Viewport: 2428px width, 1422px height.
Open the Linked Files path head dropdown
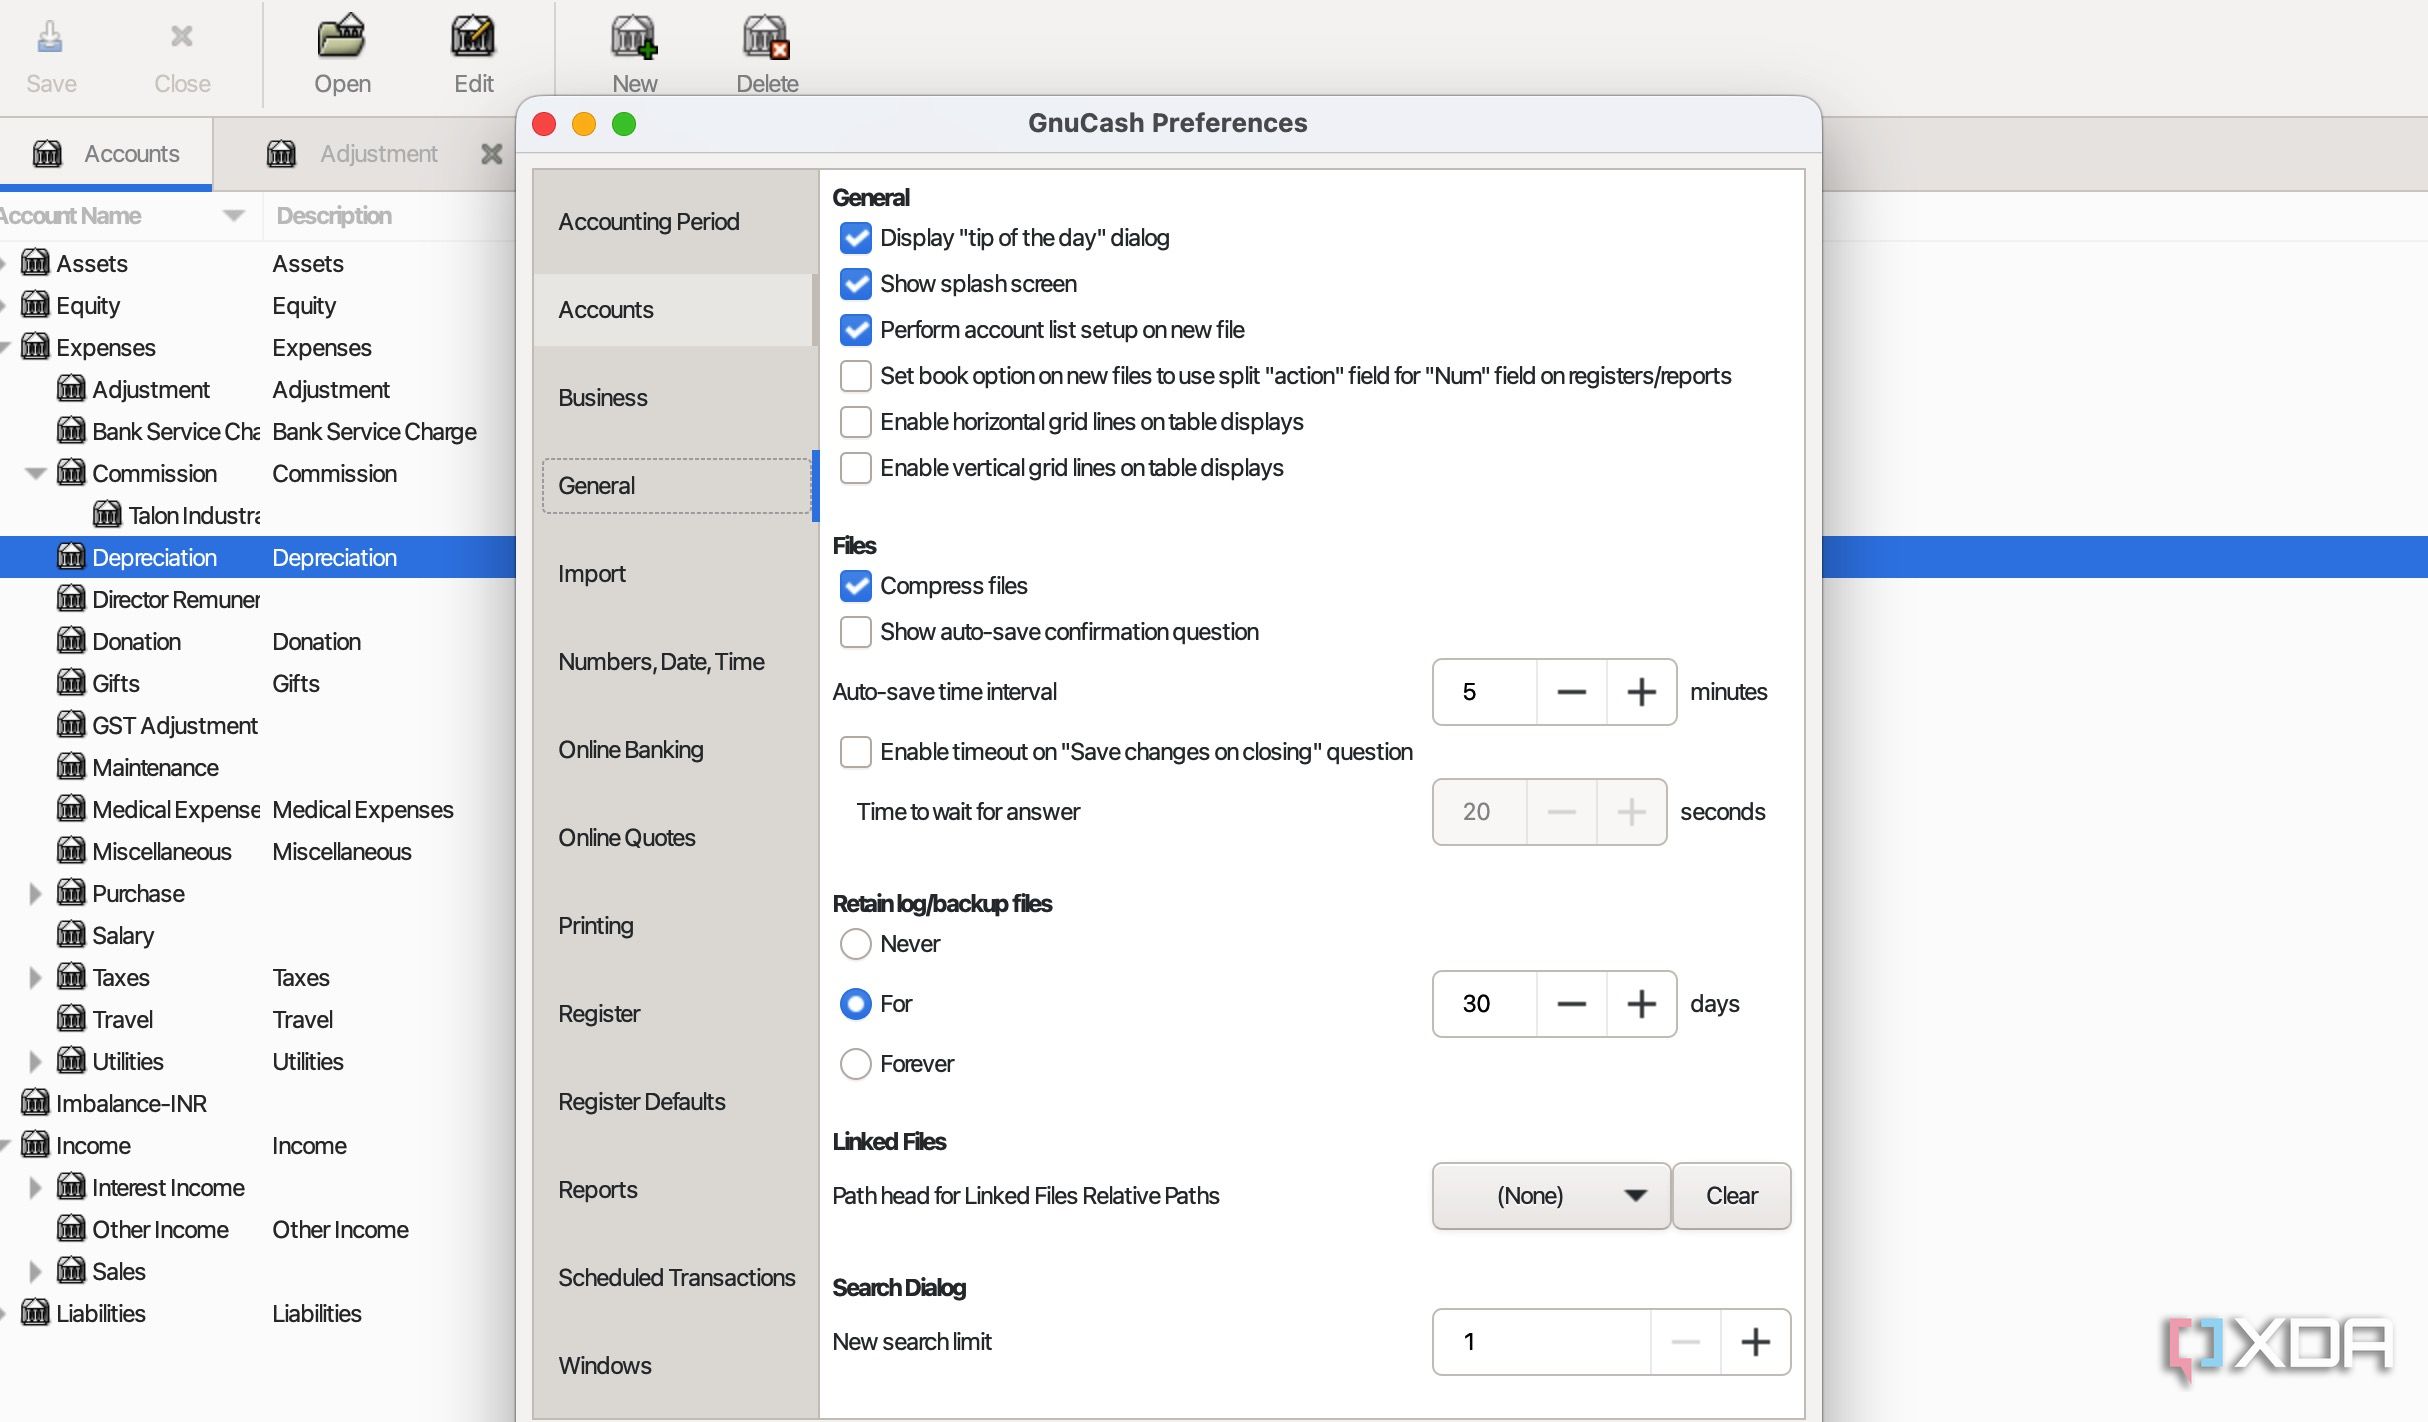click(1551, 1196)
